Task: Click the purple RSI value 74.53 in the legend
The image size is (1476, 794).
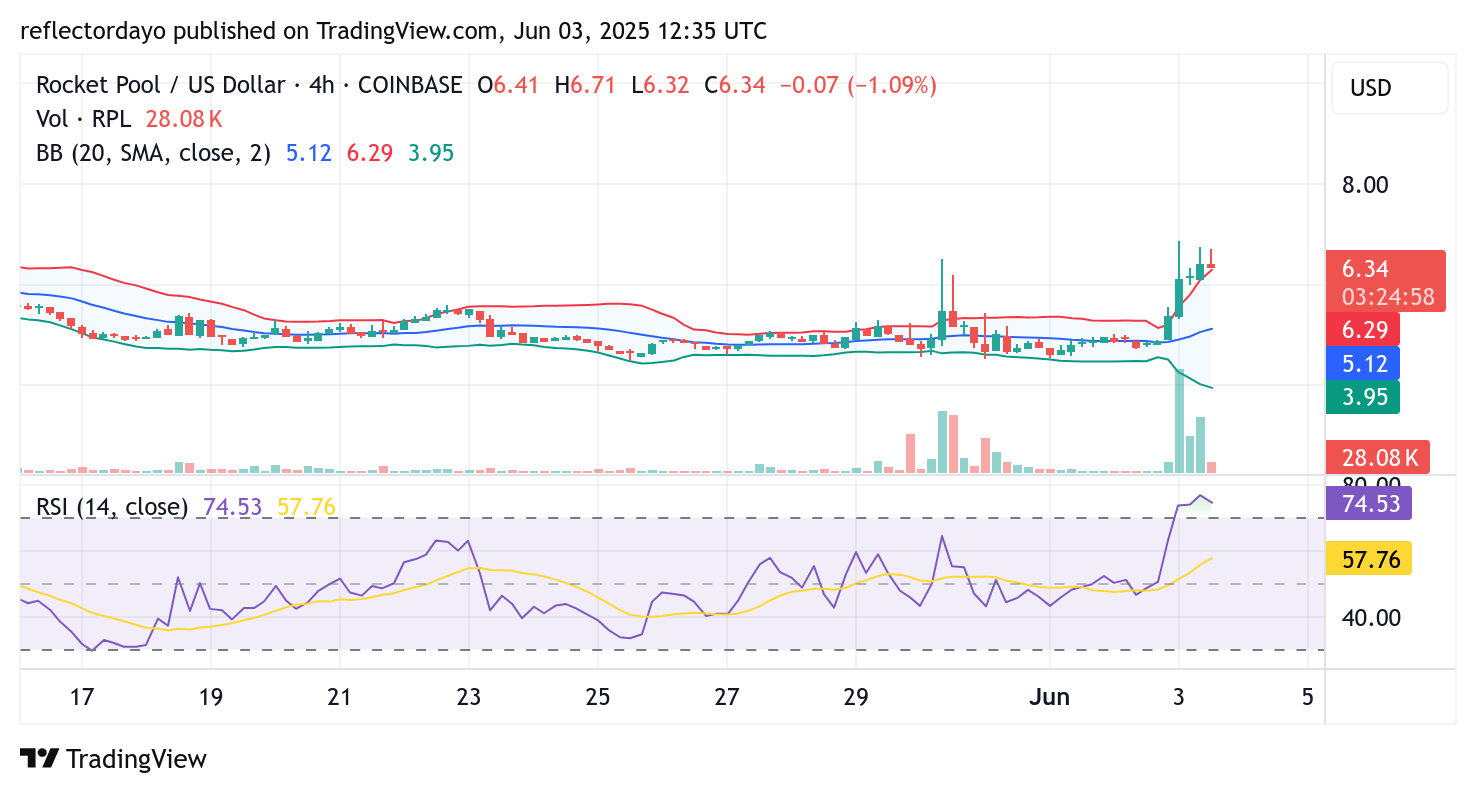Action: pyautogui.click(x=233, y=507)
